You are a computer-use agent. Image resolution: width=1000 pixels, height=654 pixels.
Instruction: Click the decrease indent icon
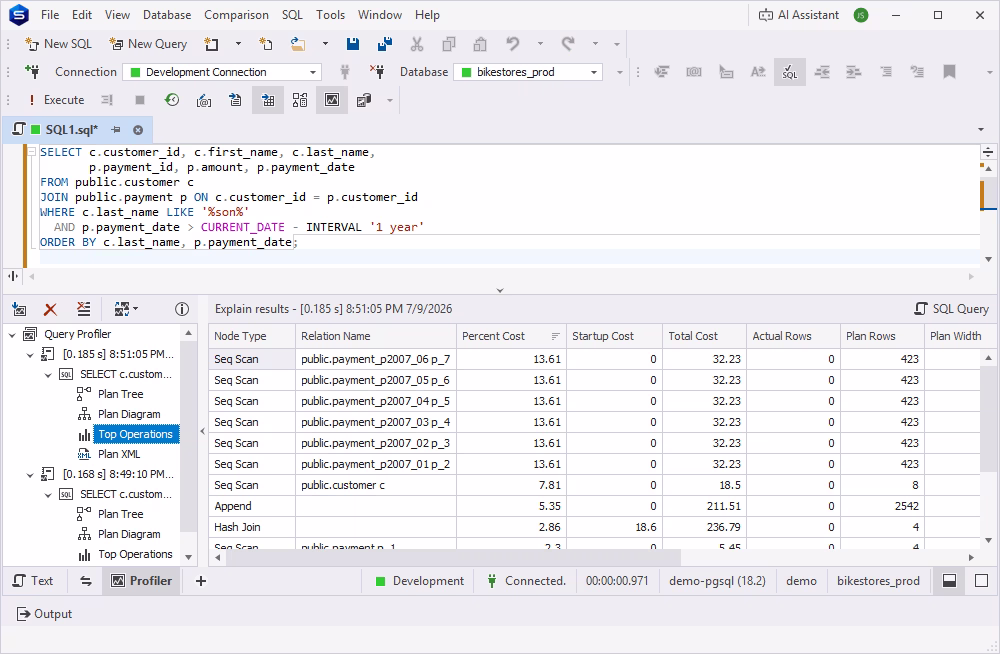[x=822, y=71]
